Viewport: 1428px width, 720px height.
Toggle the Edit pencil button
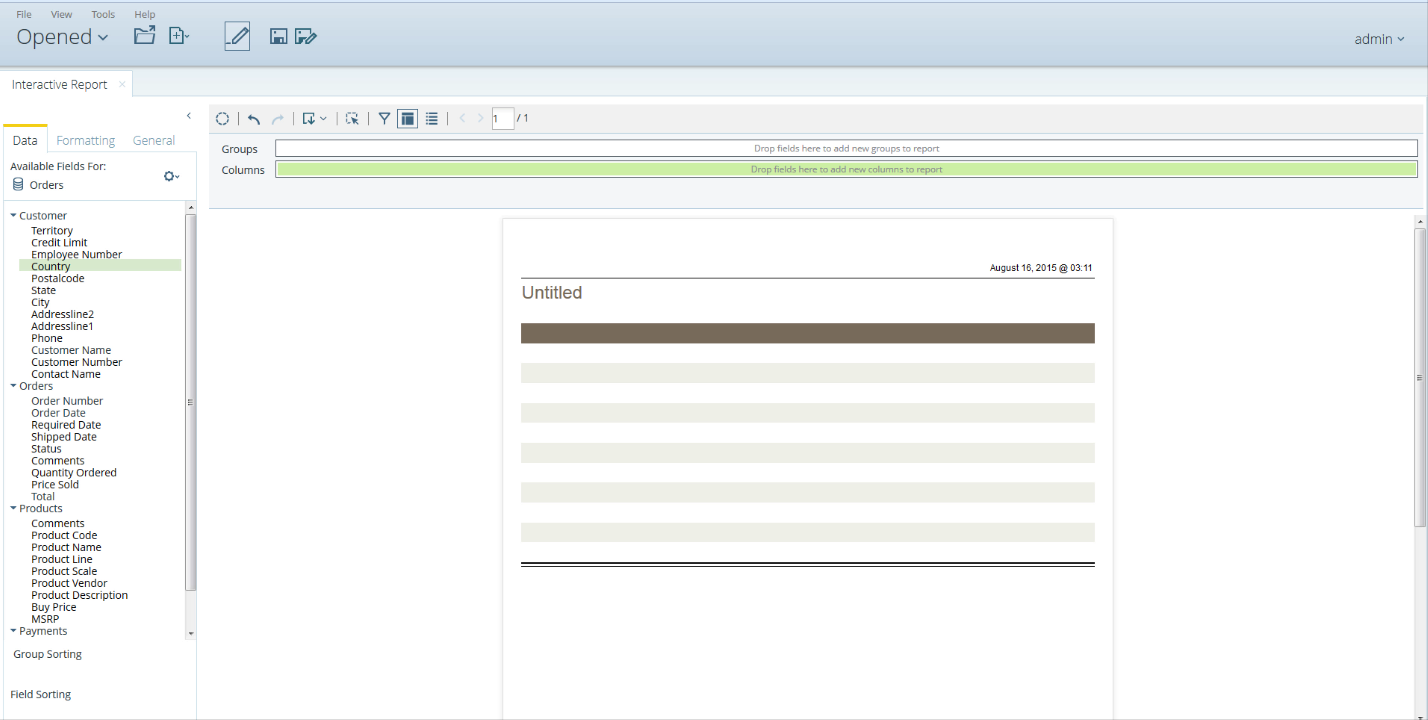[x=237, y=36]
